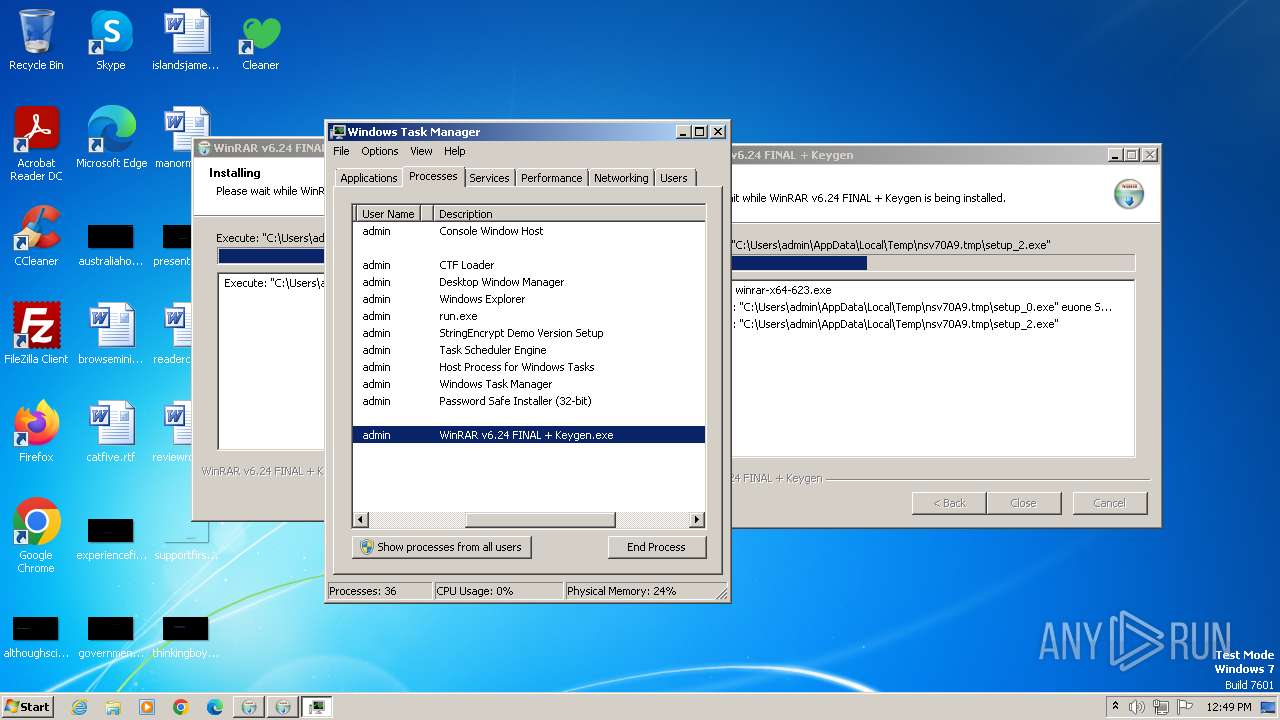This screenshot has width=1280, height=720.
Task: Open Action Center flag tray icon
Action: pos(1184,707)
